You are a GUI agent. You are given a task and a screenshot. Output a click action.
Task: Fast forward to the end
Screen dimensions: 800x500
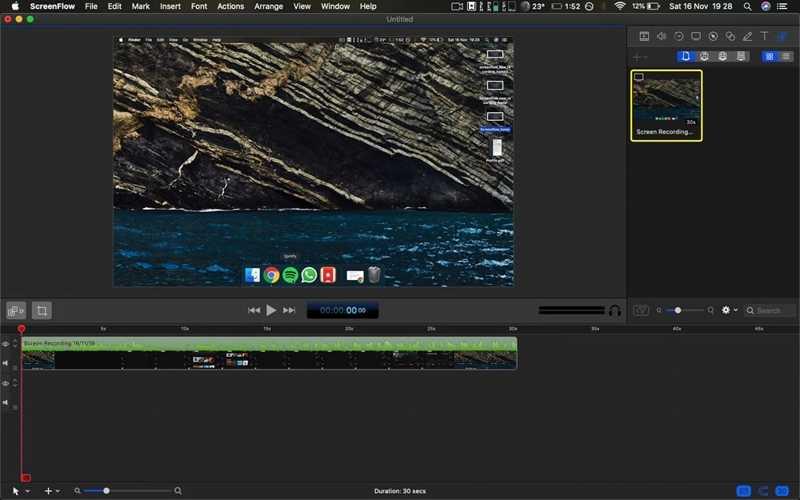coord(289,310)
